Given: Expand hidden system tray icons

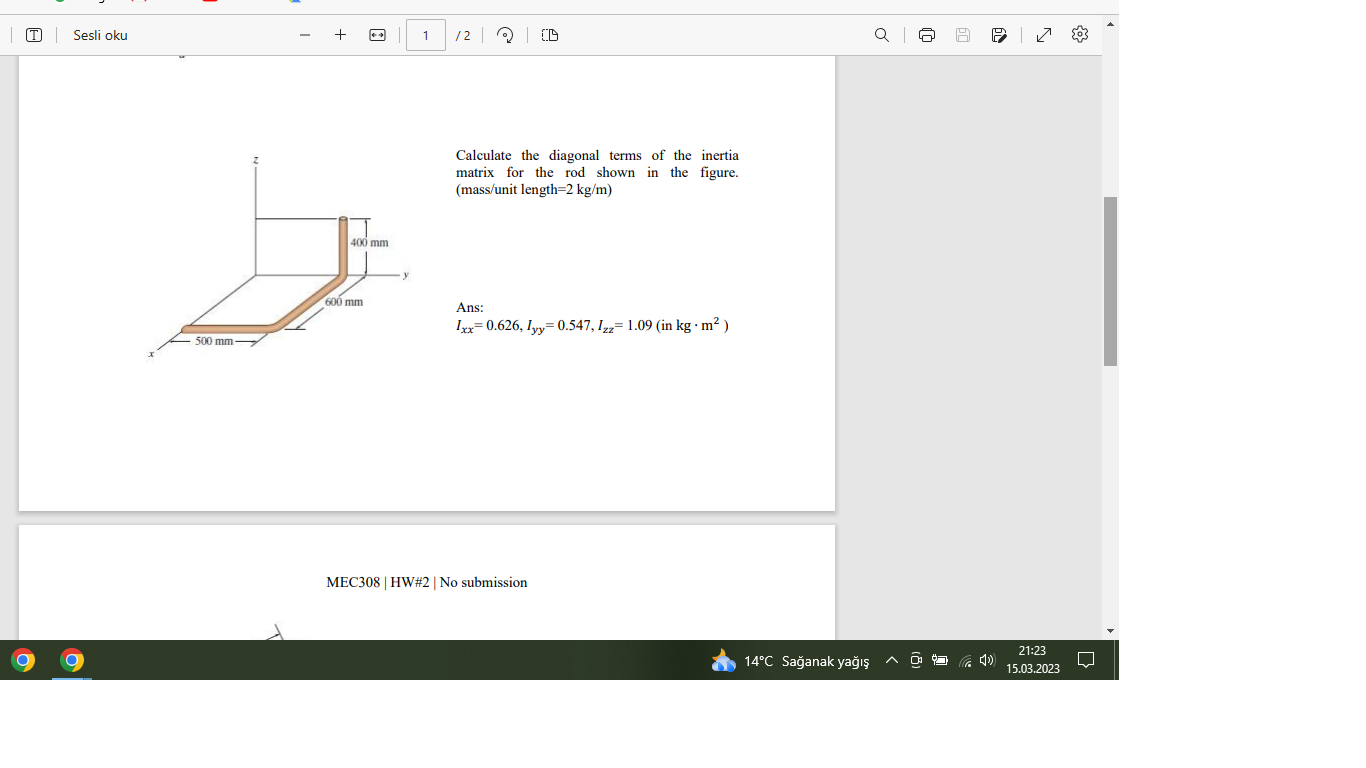Looking at the screenshot, I should point(890,661).
